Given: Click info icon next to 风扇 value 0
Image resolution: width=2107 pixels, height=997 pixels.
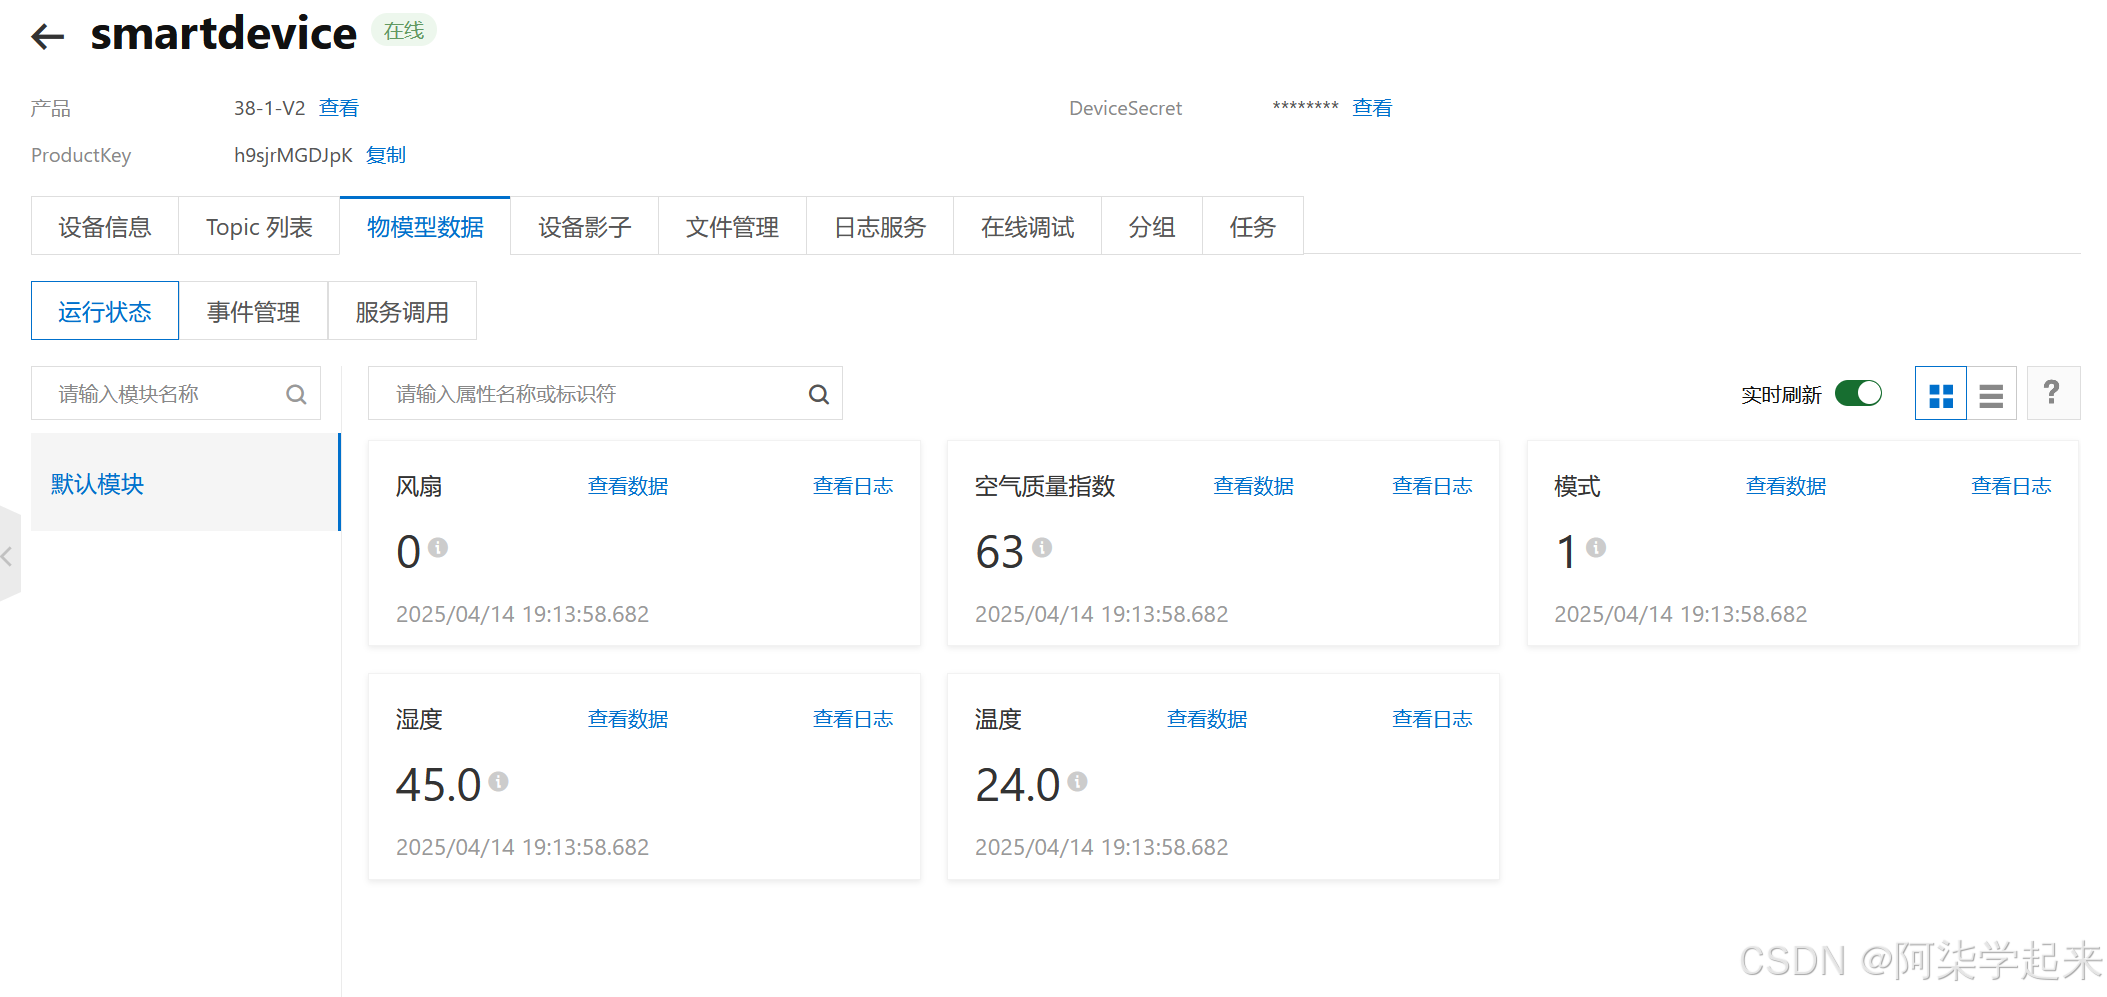Looking at the screenshot, I should coord(438,547).
